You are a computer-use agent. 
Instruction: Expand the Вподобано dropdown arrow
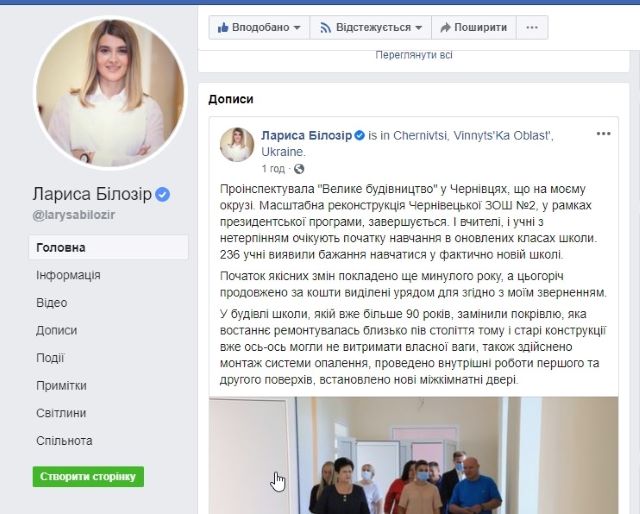click(297, 28)
